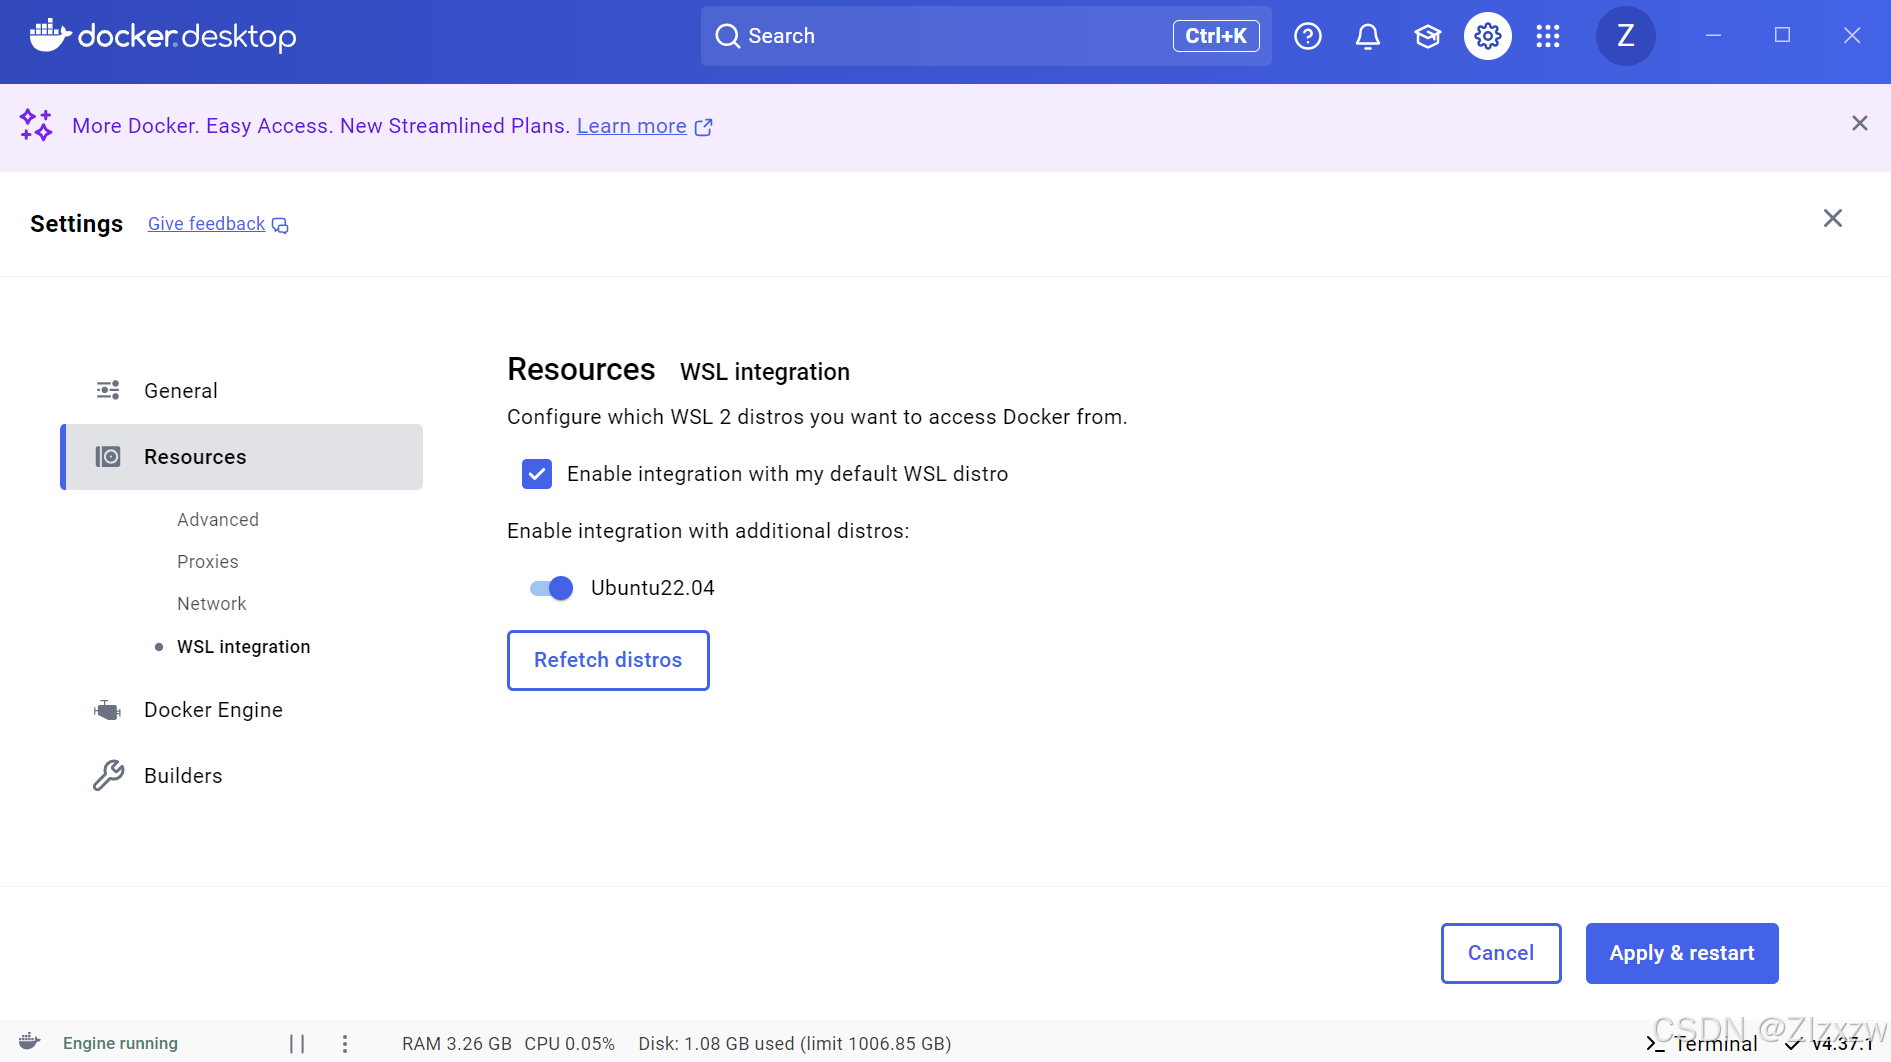Click the v4.37.1 version indicator
This screenshot has height=1062, width=1891.
click(x=1831, y=1044)
